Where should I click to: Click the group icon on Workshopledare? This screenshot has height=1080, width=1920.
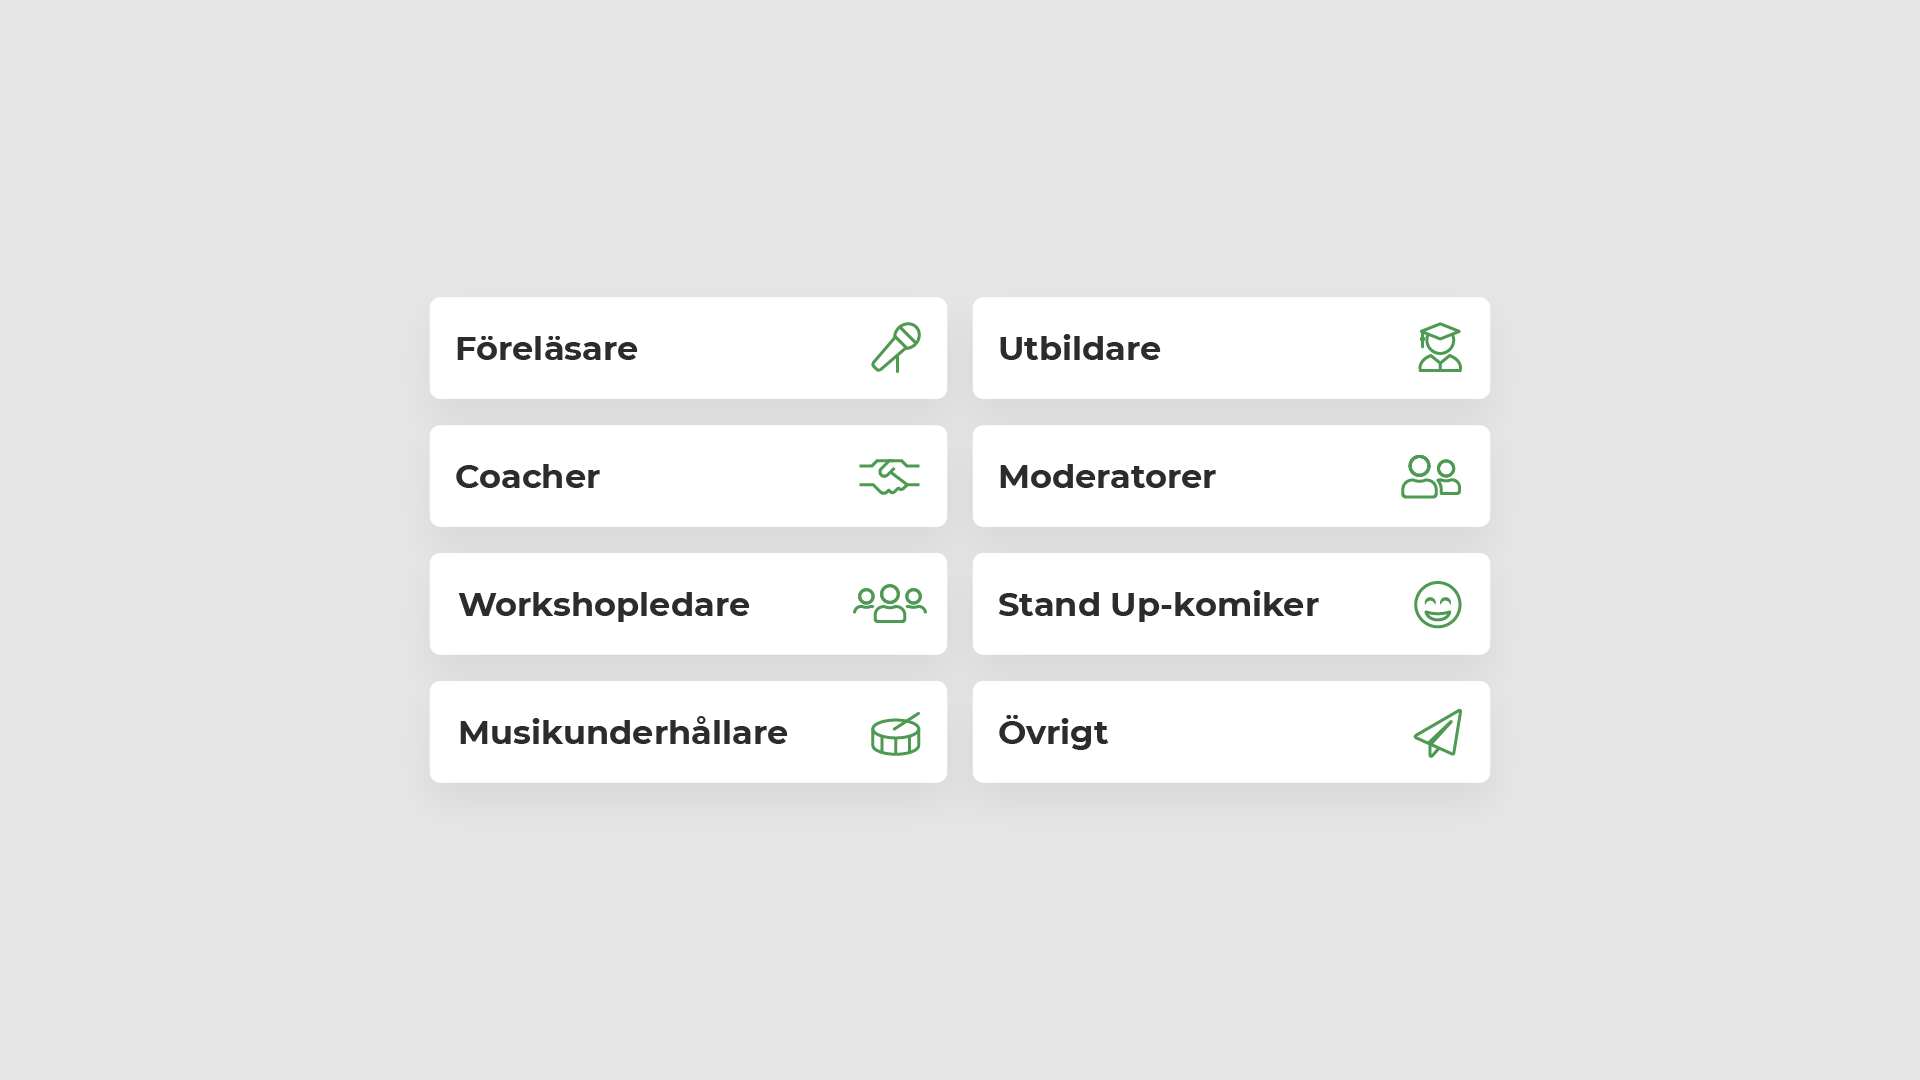890,604
